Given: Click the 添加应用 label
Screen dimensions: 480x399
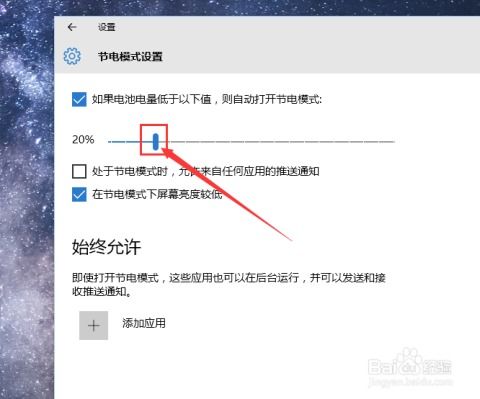Looking at the screenshot, I should [x=144, y=323].
